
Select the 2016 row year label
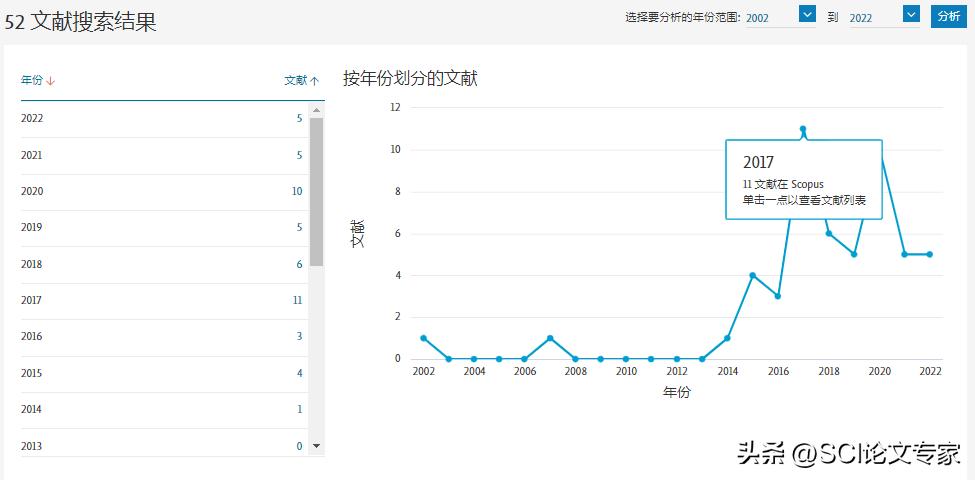[x=32, y=336]
